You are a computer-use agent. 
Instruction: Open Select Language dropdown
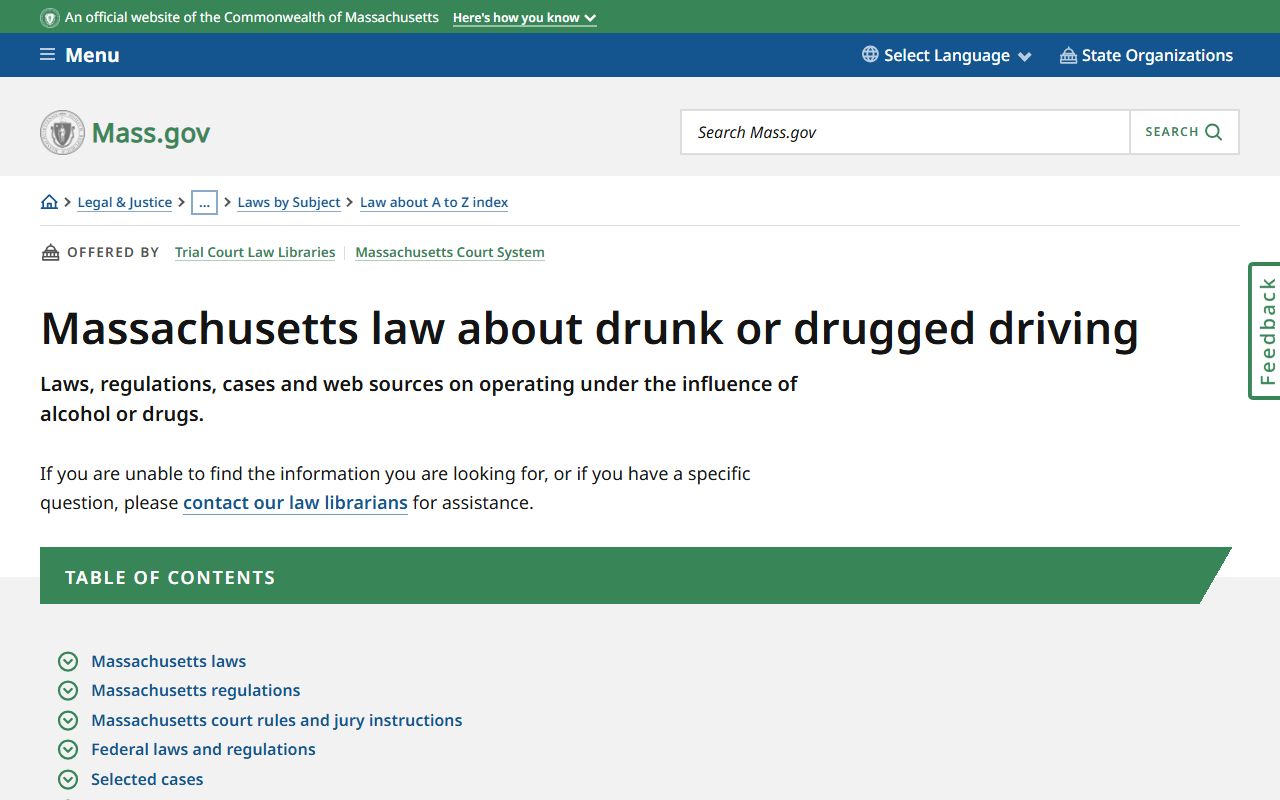(946, 55)
